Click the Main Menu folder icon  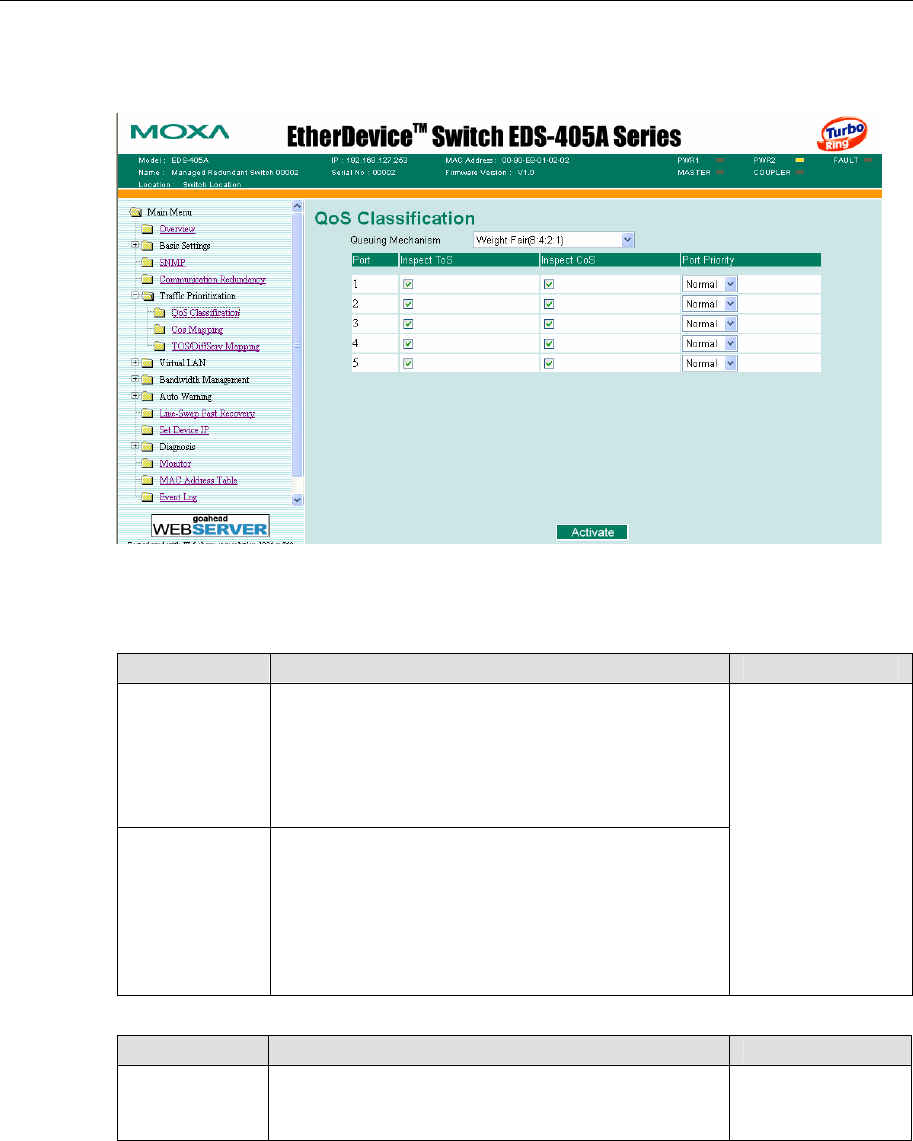(135, 212)
